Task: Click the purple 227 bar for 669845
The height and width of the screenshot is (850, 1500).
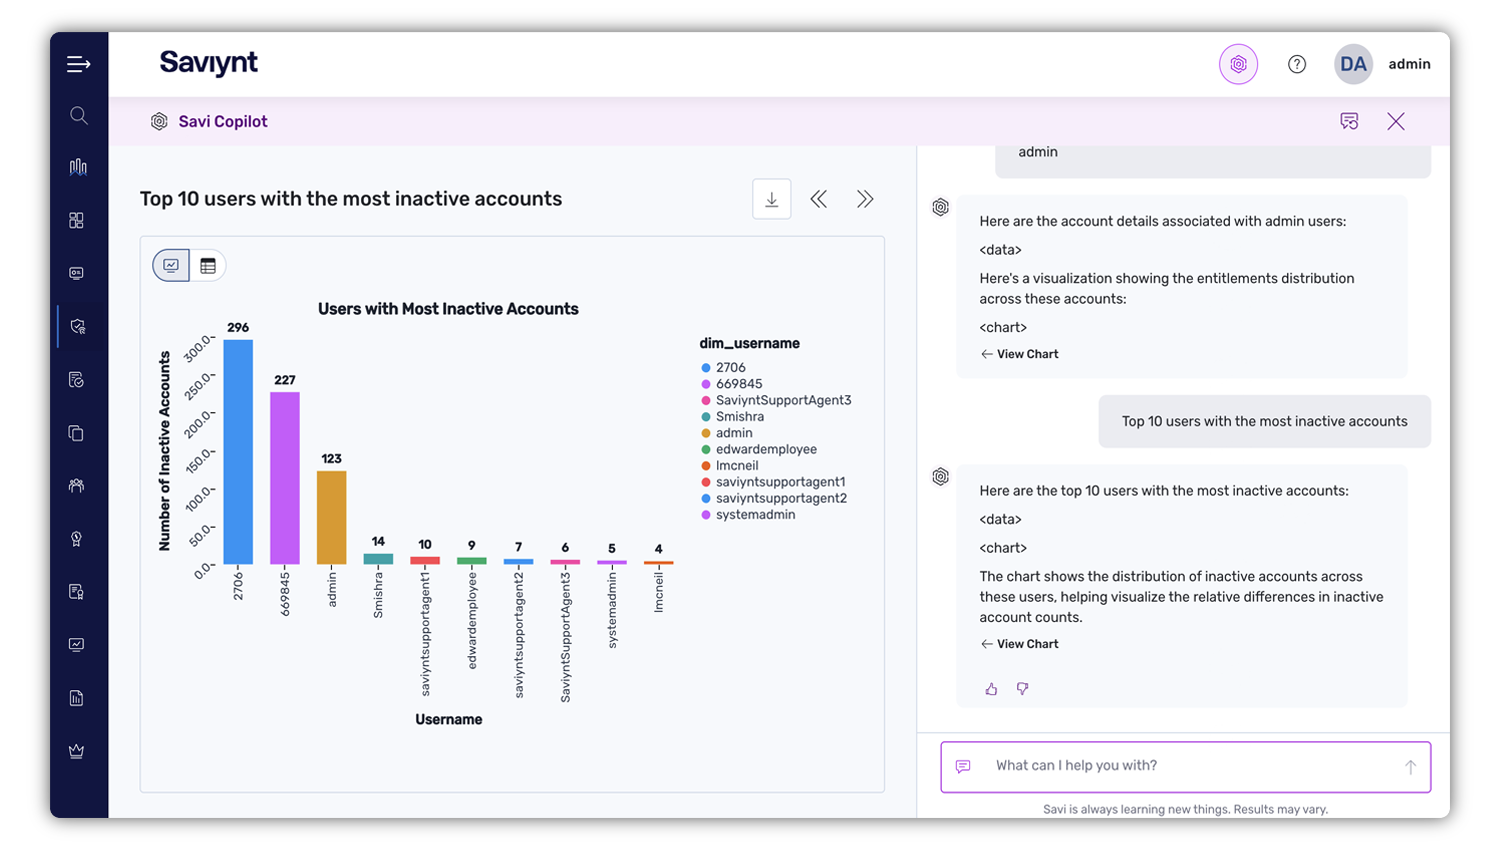Action: [285, 478]
